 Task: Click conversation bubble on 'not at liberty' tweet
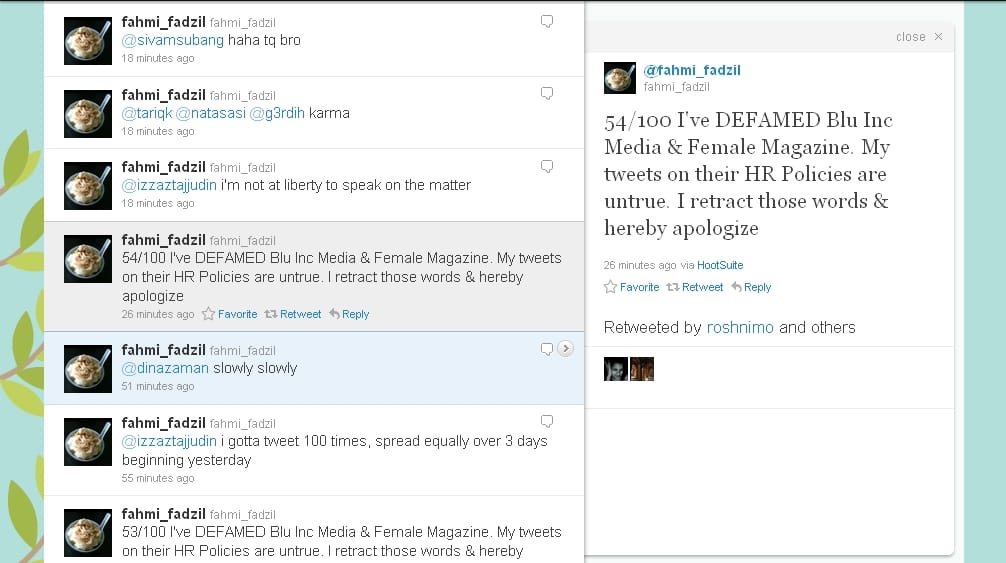click(547, 167)
